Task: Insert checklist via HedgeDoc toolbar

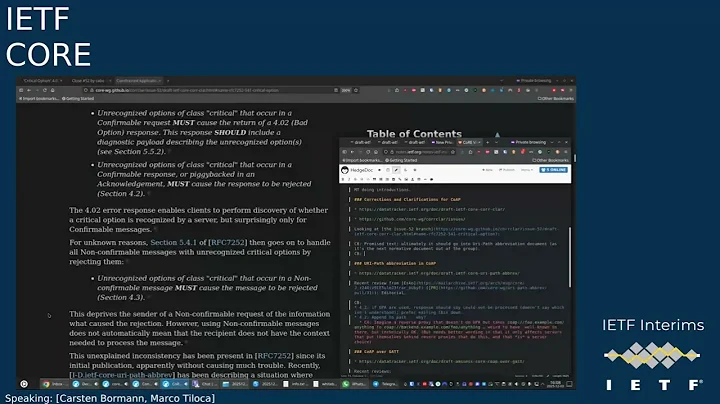Action: click(x=394, y=179)
